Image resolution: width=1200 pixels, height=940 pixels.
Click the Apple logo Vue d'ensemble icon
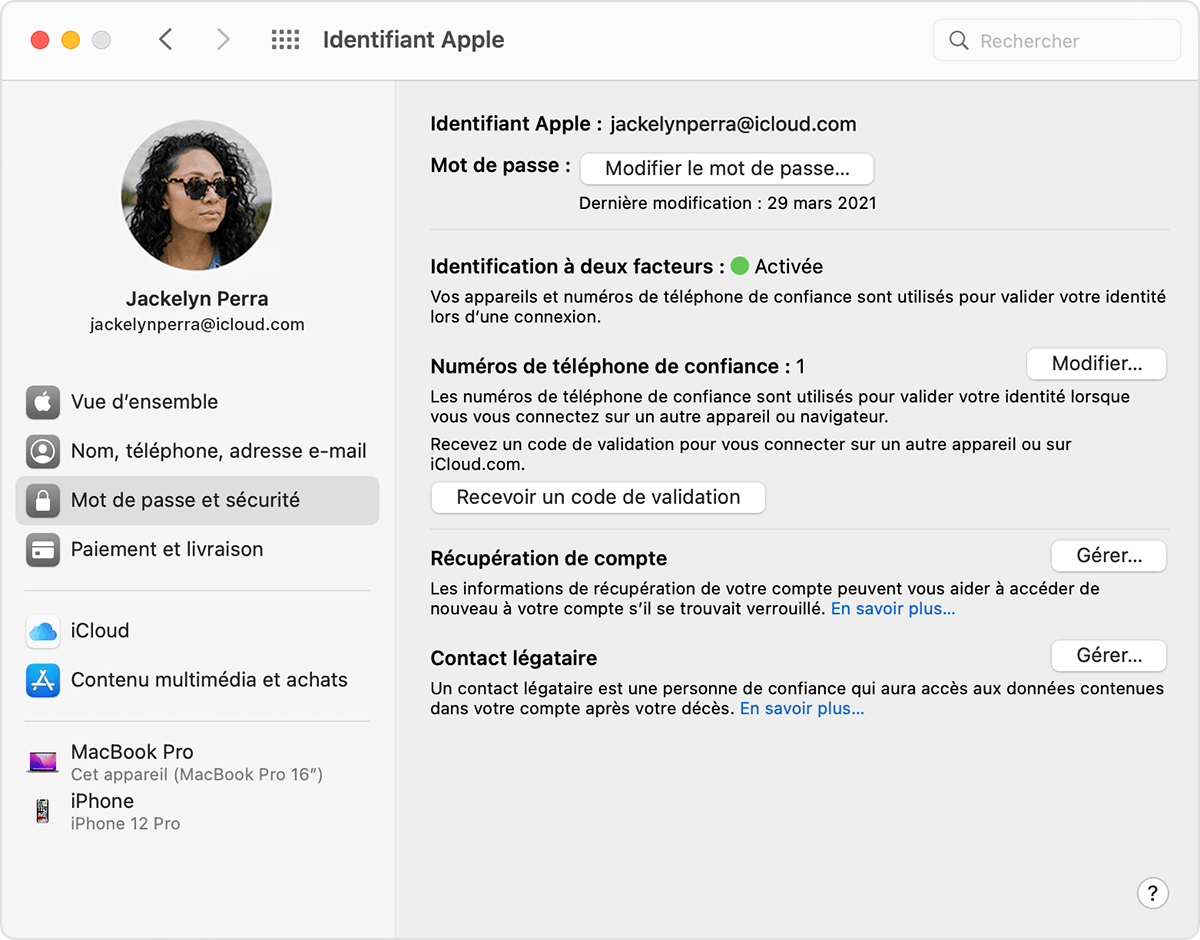coord(43,402)
